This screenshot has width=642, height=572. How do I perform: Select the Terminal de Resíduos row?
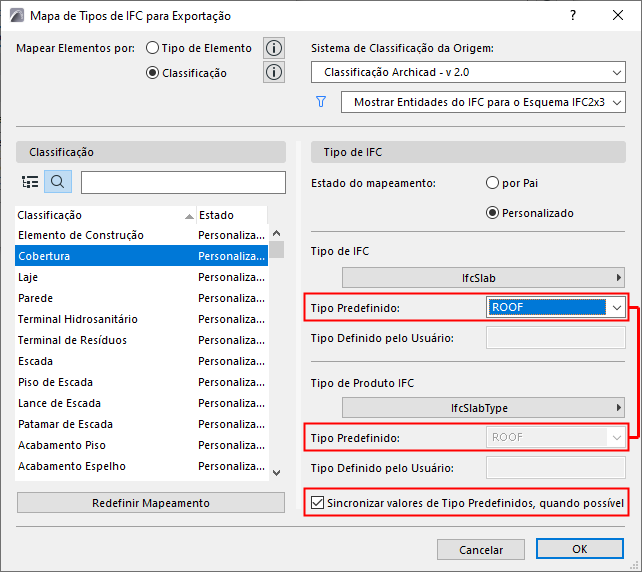(142, 340)
